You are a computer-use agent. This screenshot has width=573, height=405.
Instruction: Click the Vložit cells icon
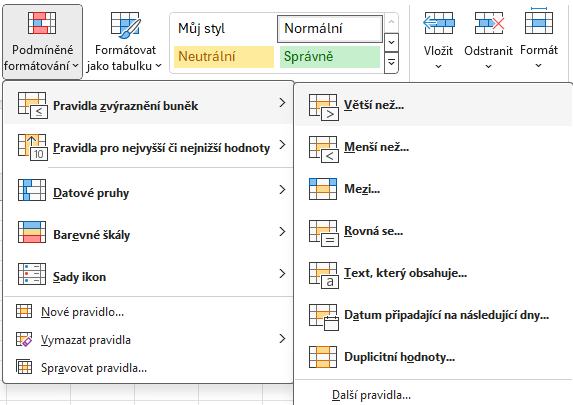(x=439, y=23)
